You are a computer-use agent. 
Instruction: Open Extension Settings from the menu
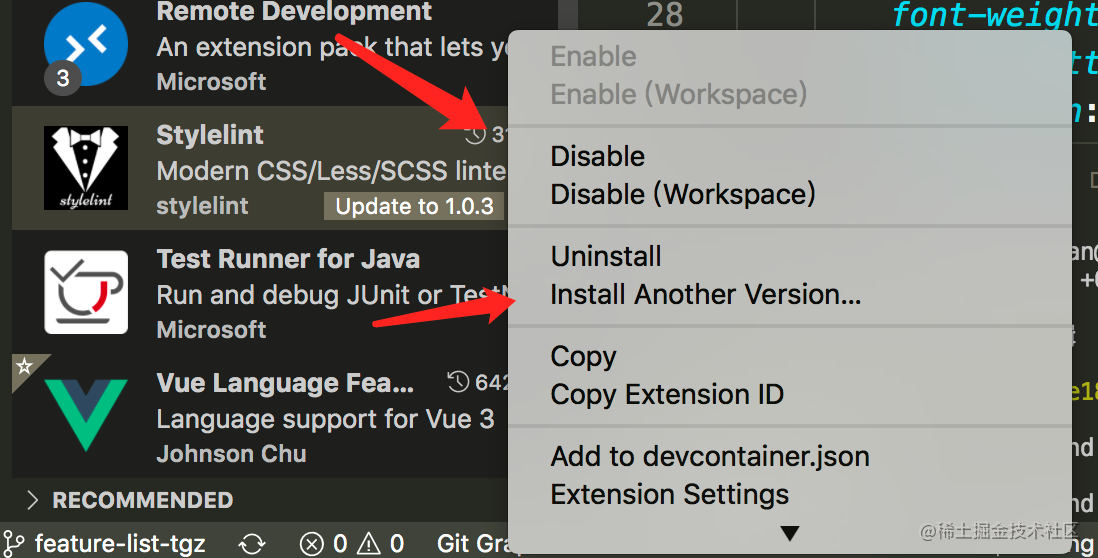pos(669,495)
